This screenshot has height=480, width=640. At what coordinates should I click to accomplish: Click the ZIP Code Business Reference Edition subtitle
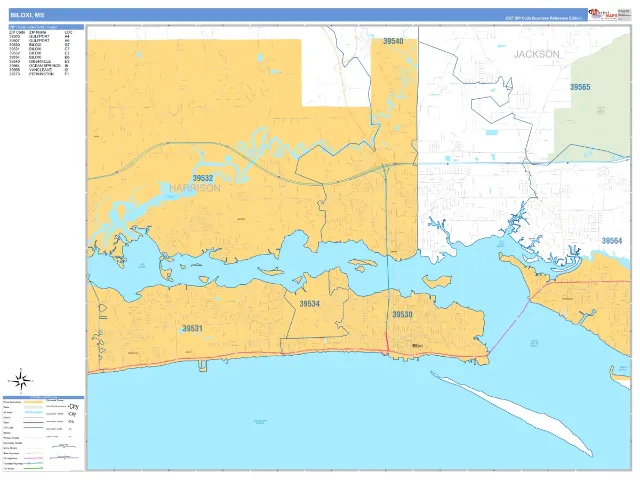(x=543, y=18)
